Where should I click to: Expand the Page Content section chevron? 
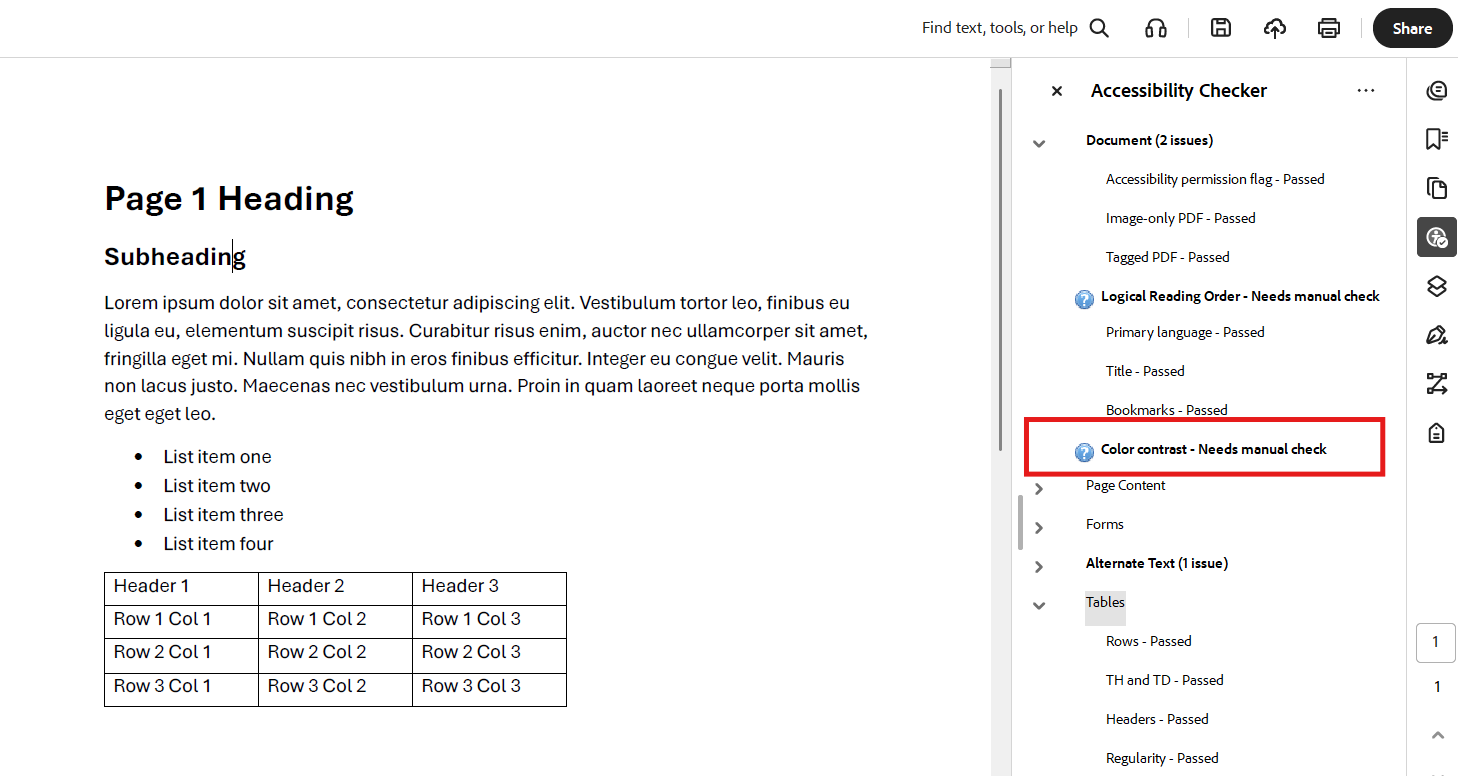click(1039, 488)
